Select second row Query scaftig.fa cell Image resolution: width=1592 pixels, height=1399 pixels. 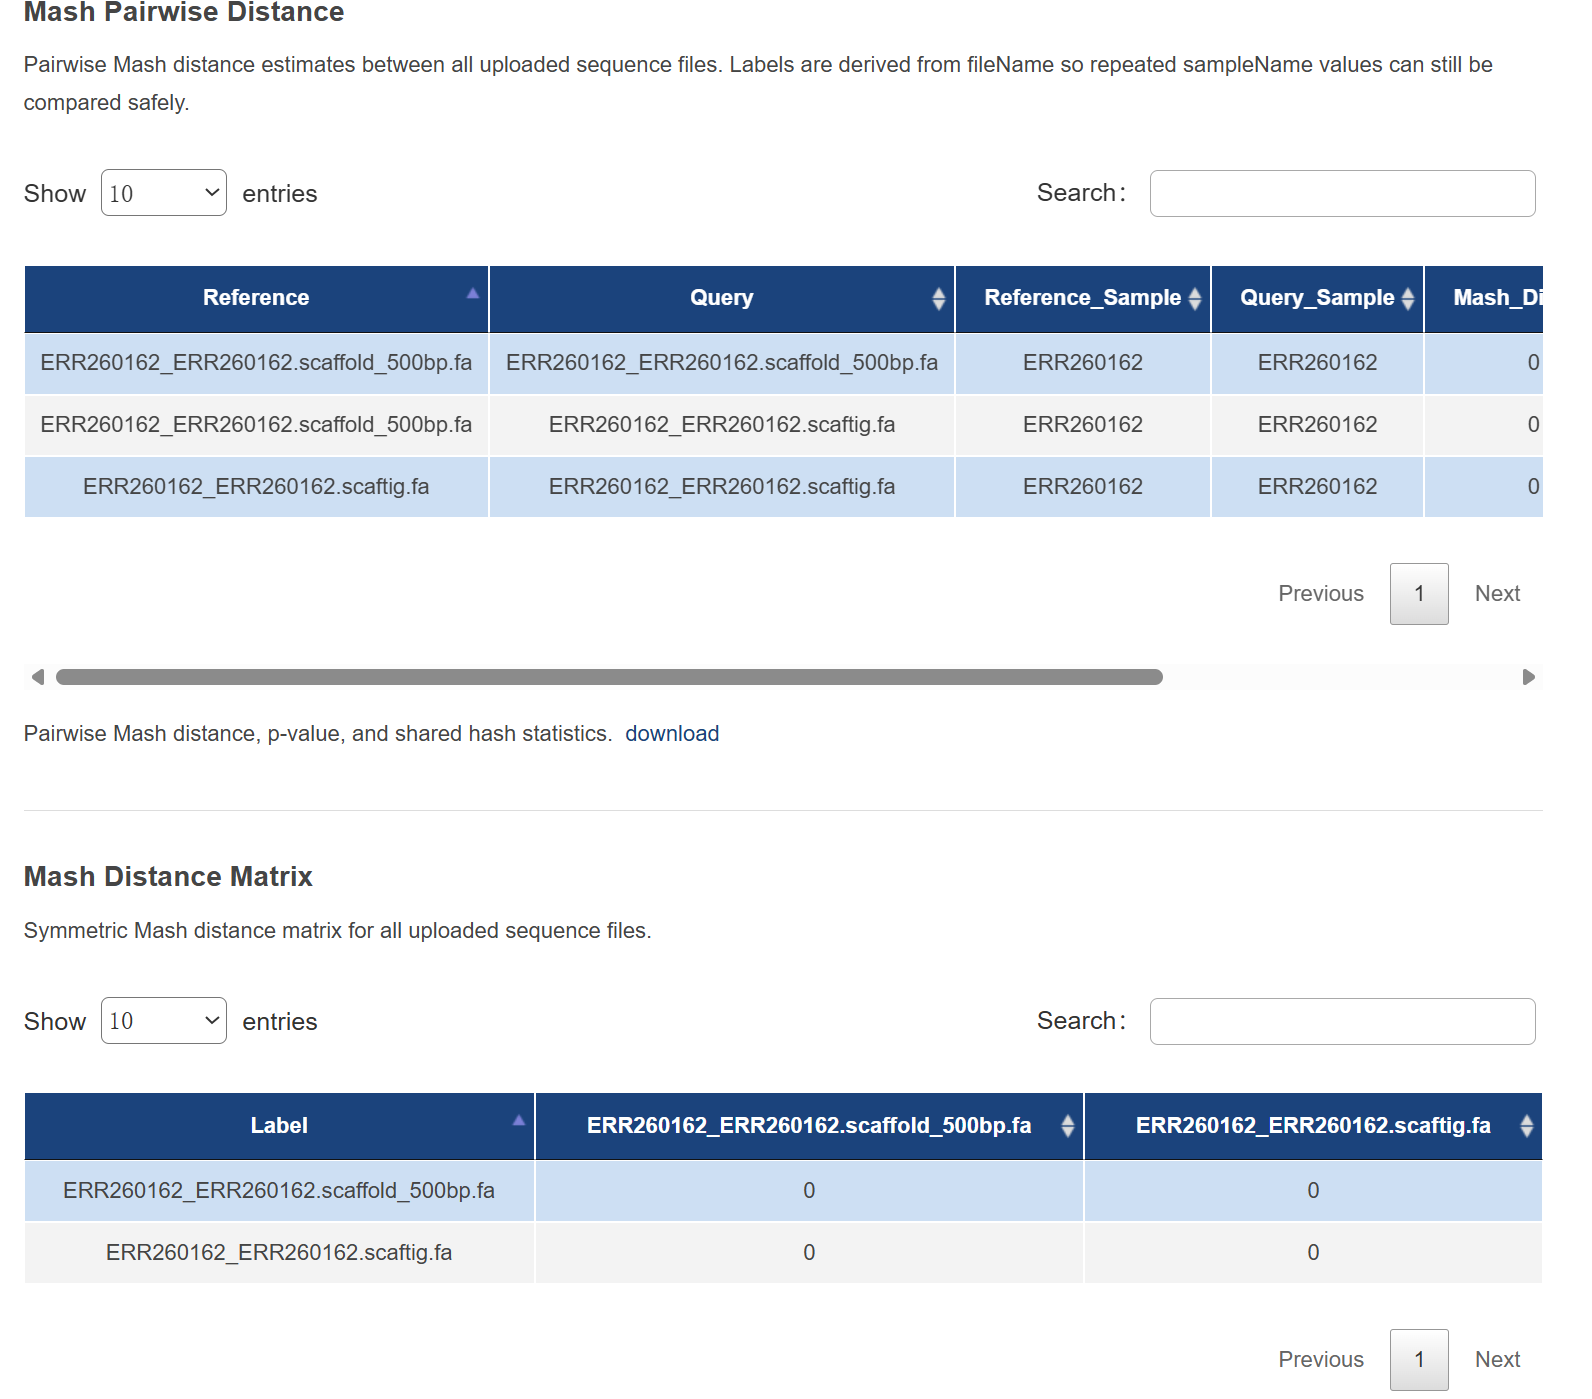pyautogui.click(x=722, y=425)
